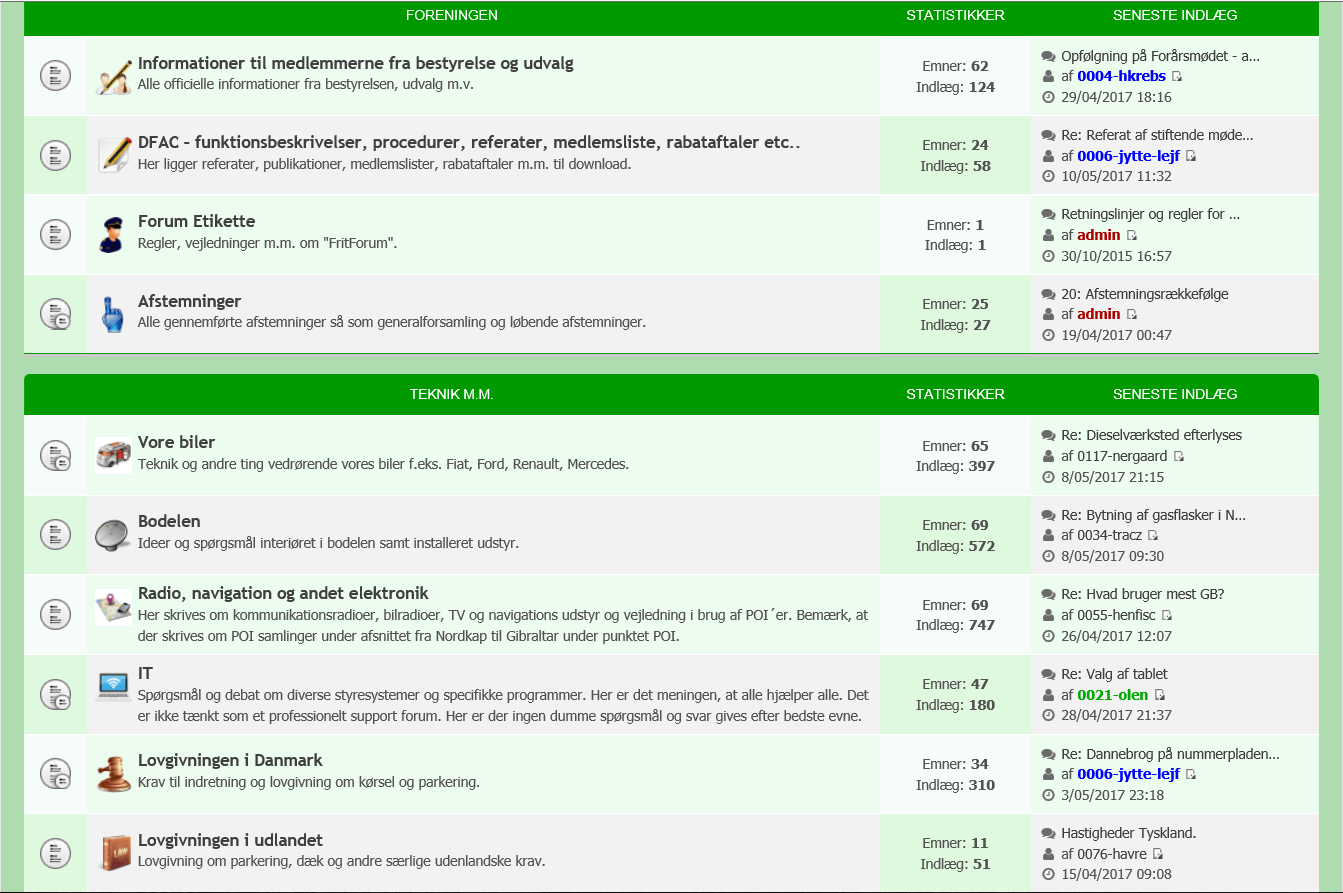The image size is (1343, 893).
Task: Open latest post 'Opfølgning på Forårsmødet'
Action: point(1160,56)
